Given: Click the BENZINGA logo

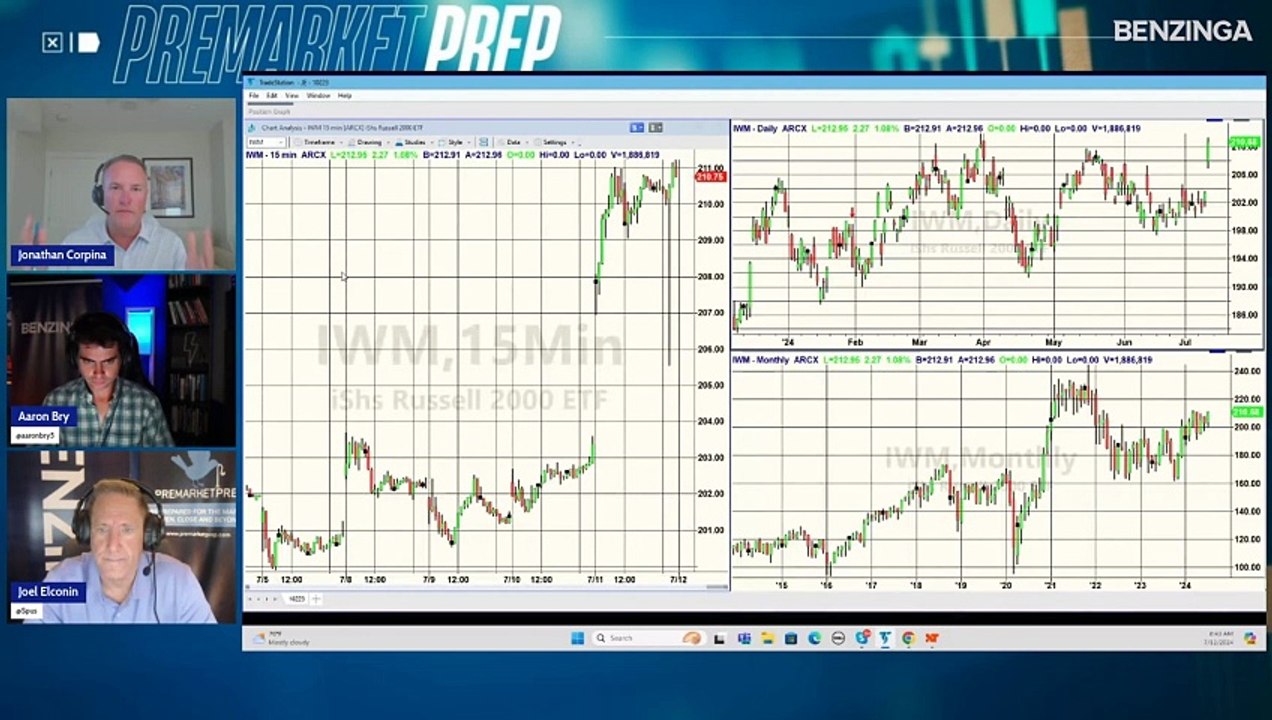Looking at the screenshot, I should click(x=1183, y=31).
